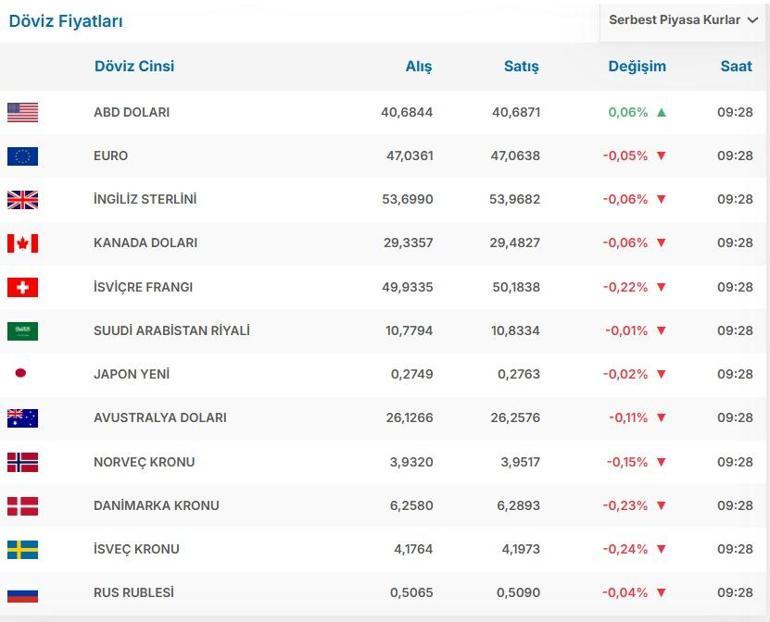Open the İSVİÇRE FRANGI currency link

[x=143, y=287]
